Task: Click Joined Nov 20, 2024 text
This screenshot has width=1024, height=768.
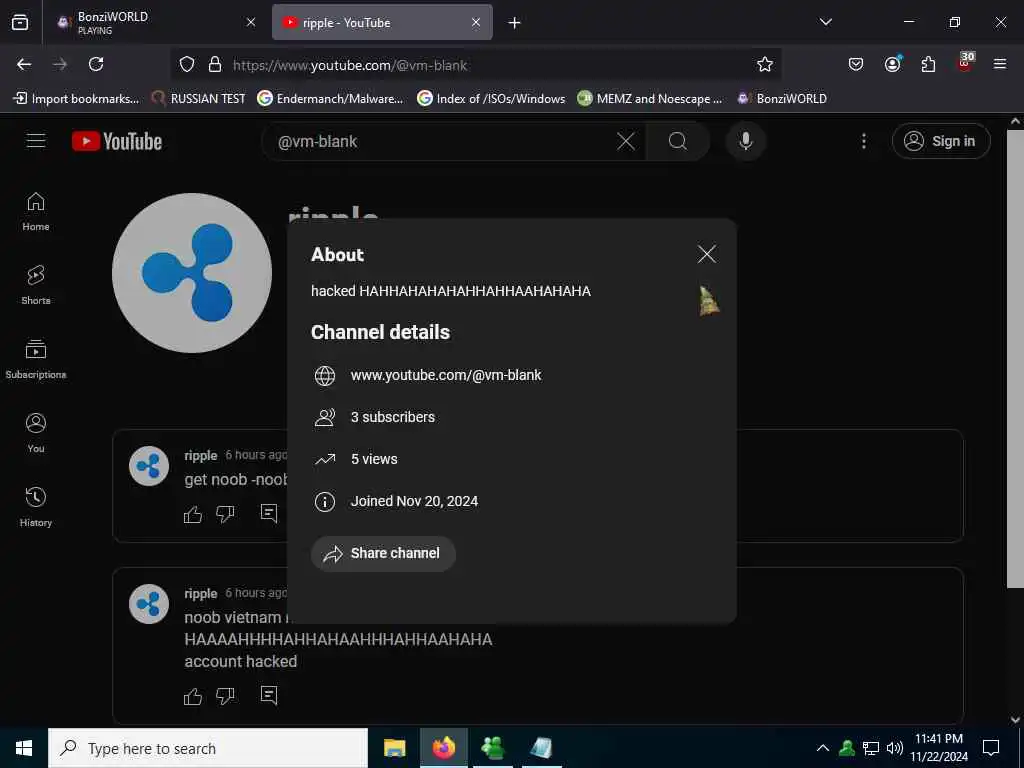Action: 414,501
